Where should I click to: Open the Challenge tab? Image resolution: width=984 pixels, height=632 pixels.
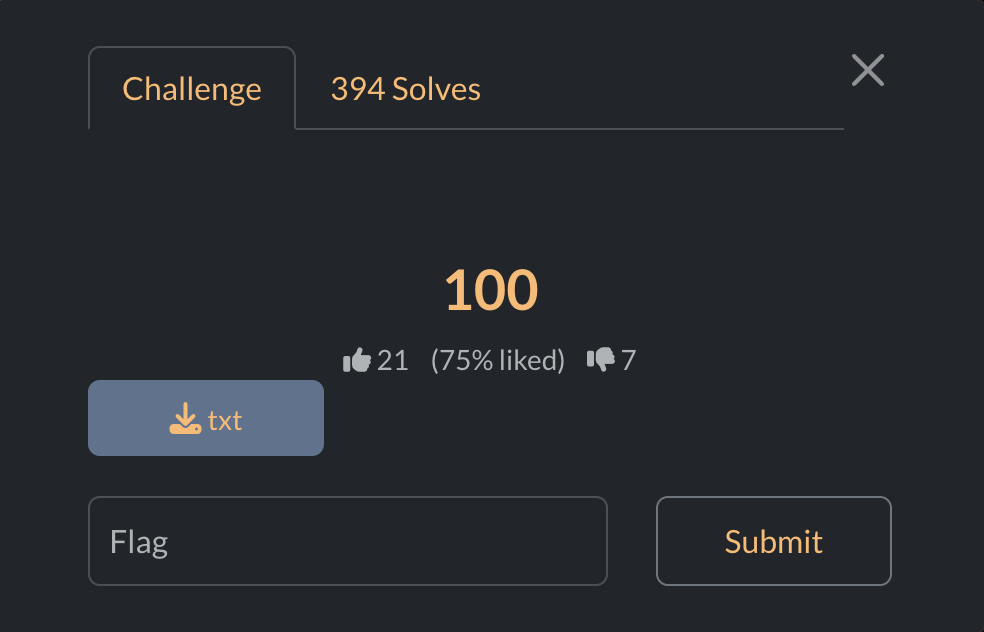(x=191, y=88)
